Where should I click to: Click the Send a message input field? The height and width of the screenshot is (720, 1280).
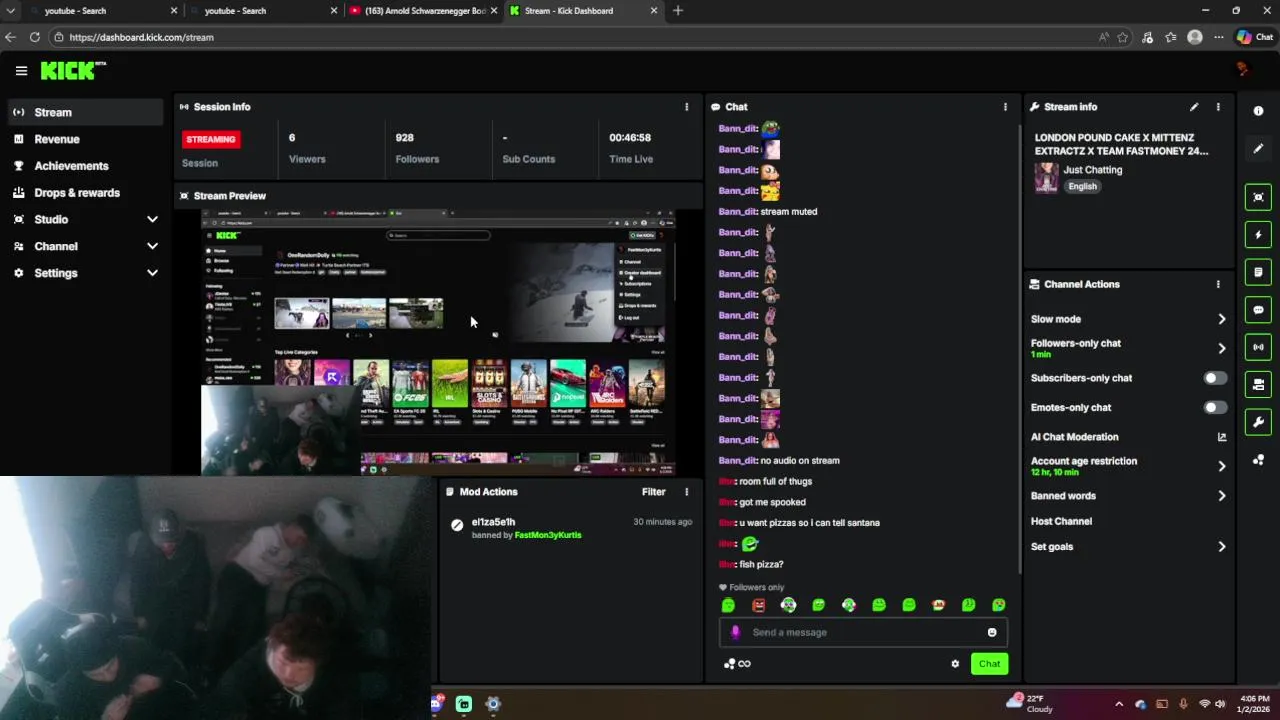point(863,632)
